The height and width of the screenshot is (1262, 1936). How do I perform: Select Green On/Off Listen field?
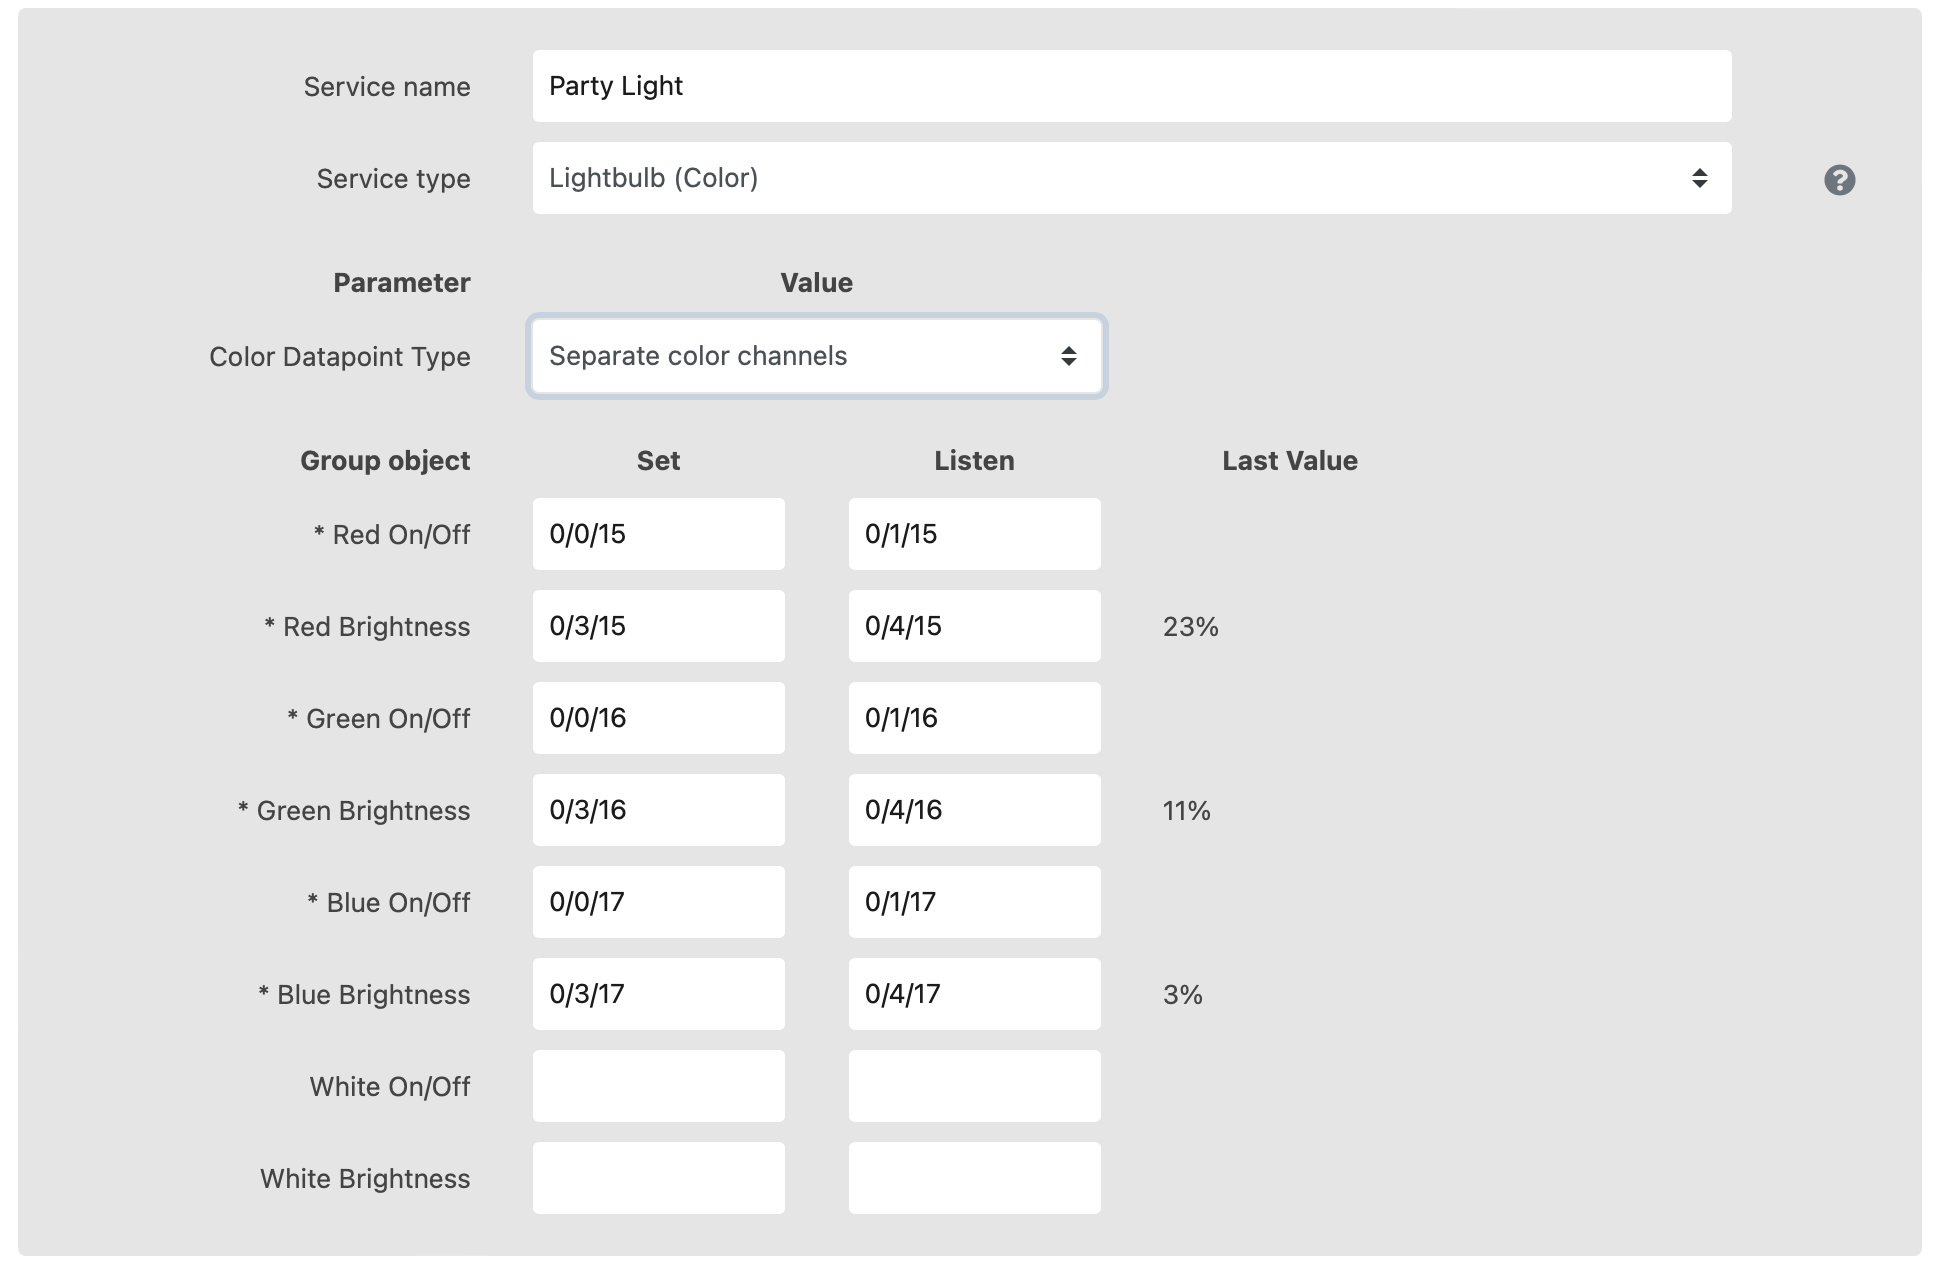click(974, 718)
